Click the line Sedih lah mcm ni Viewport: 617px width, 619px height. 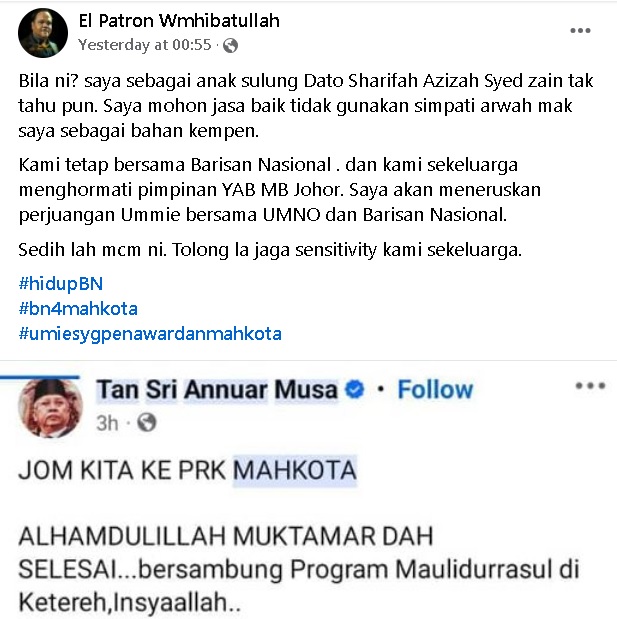coord(270,250)
